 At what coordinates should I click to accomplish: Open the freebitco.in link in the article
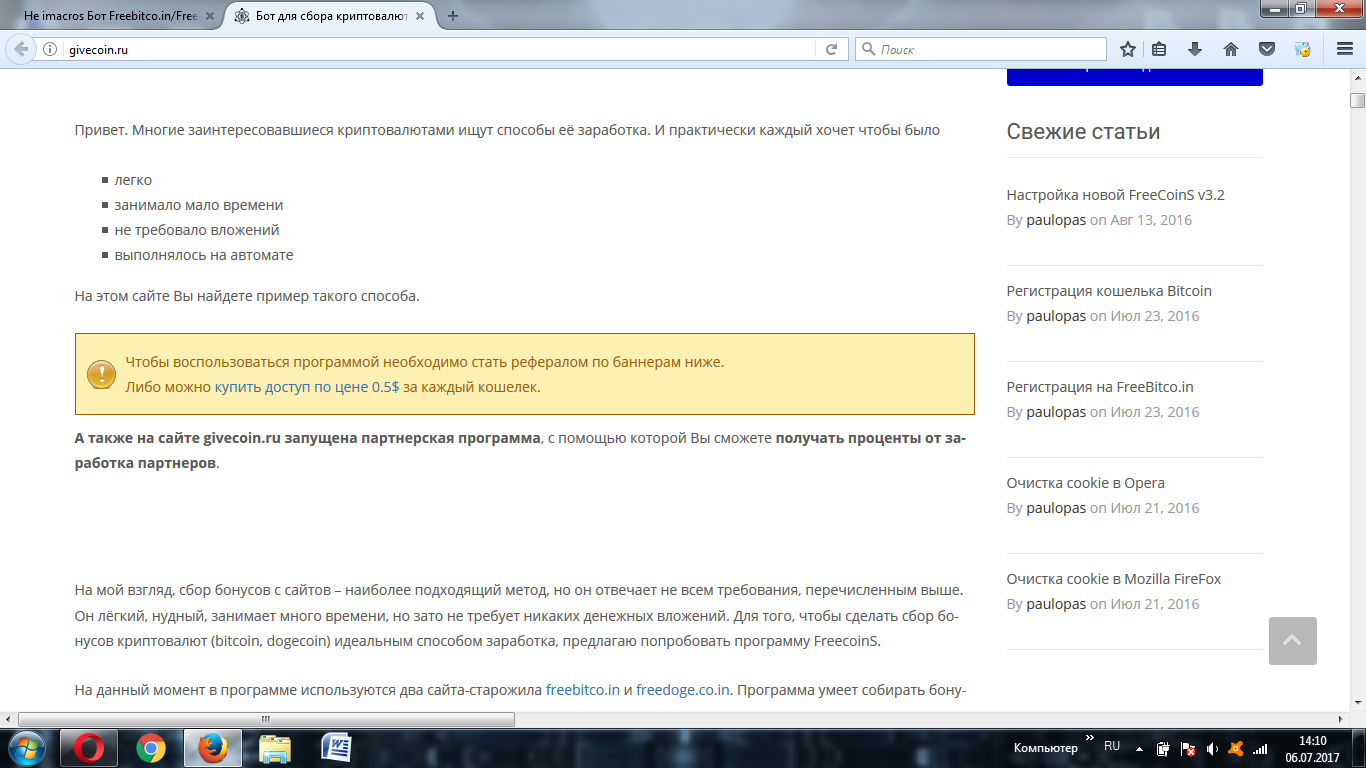[x=582, y=690]
